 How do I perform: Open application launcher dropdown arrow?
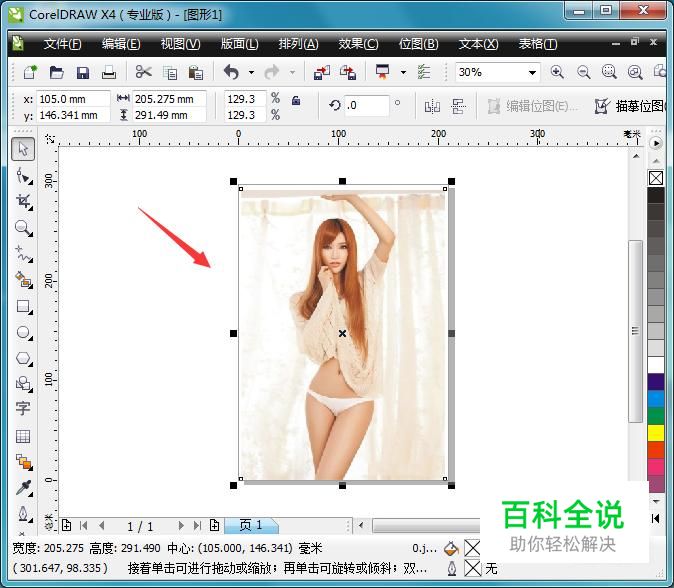[x=403, y=72]
